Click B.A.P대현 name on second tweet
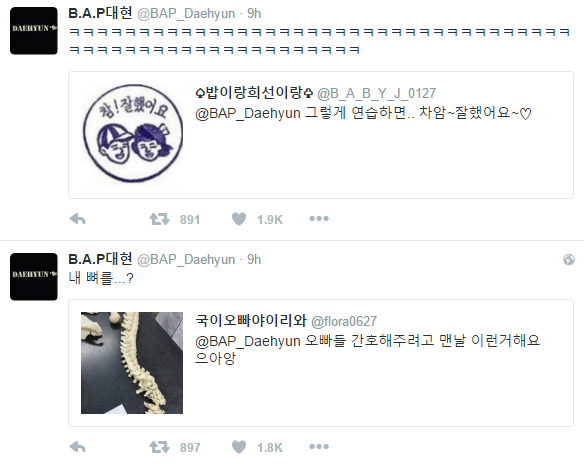Image resolution: width=584 pixels, height=467 pixels. pyautogui.click(x=100, y=259)
